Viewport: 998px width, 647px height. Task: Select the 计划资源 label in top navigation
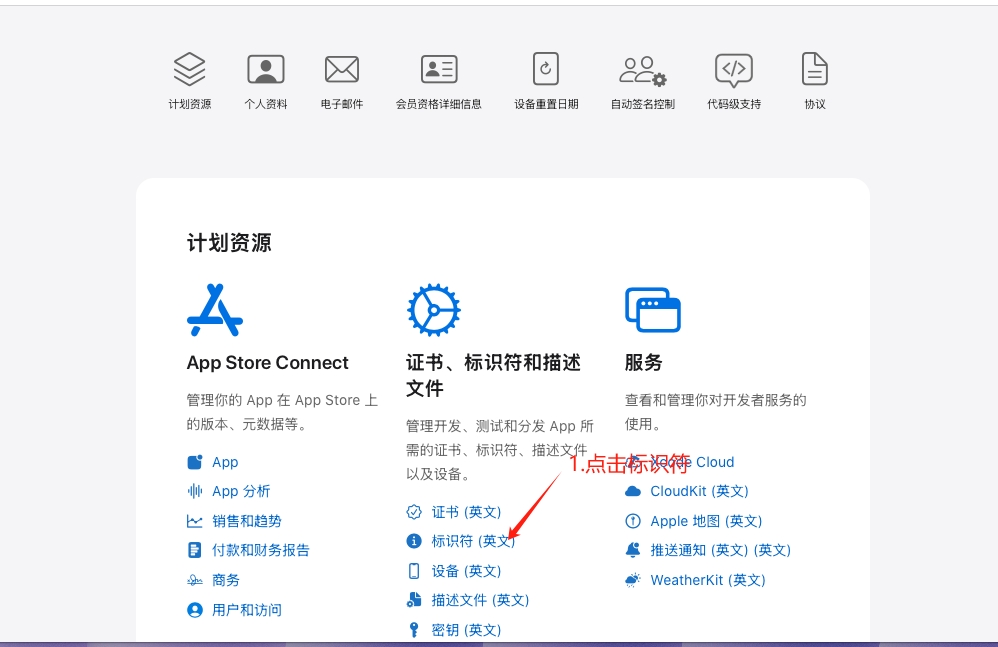(x=190, y=104)
